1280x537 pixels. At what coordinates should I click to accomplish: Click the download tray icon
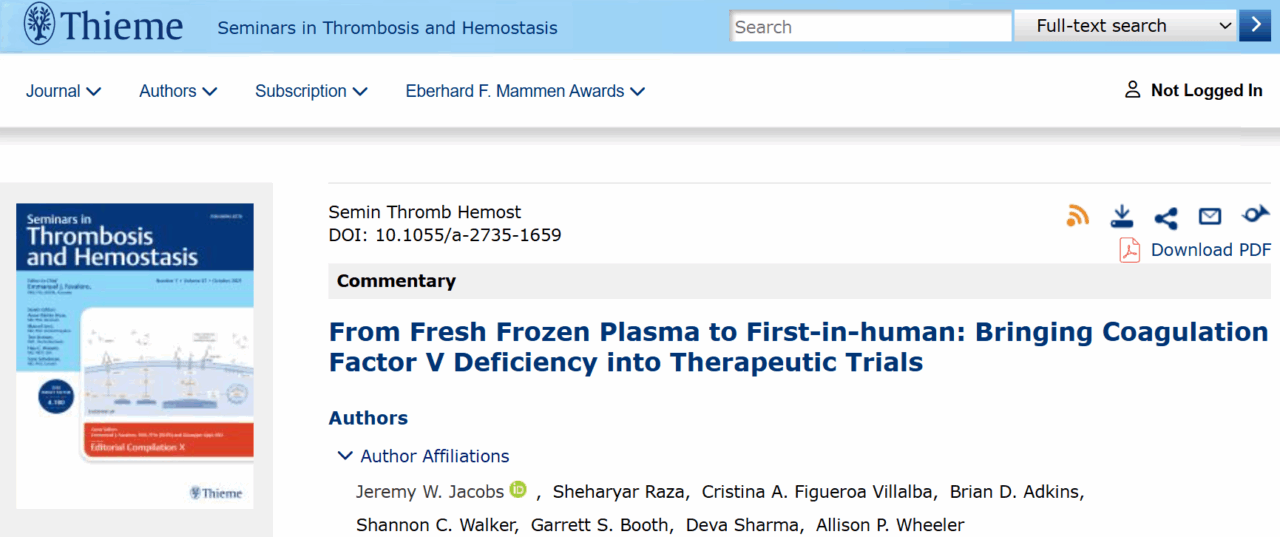[1122, 215]
